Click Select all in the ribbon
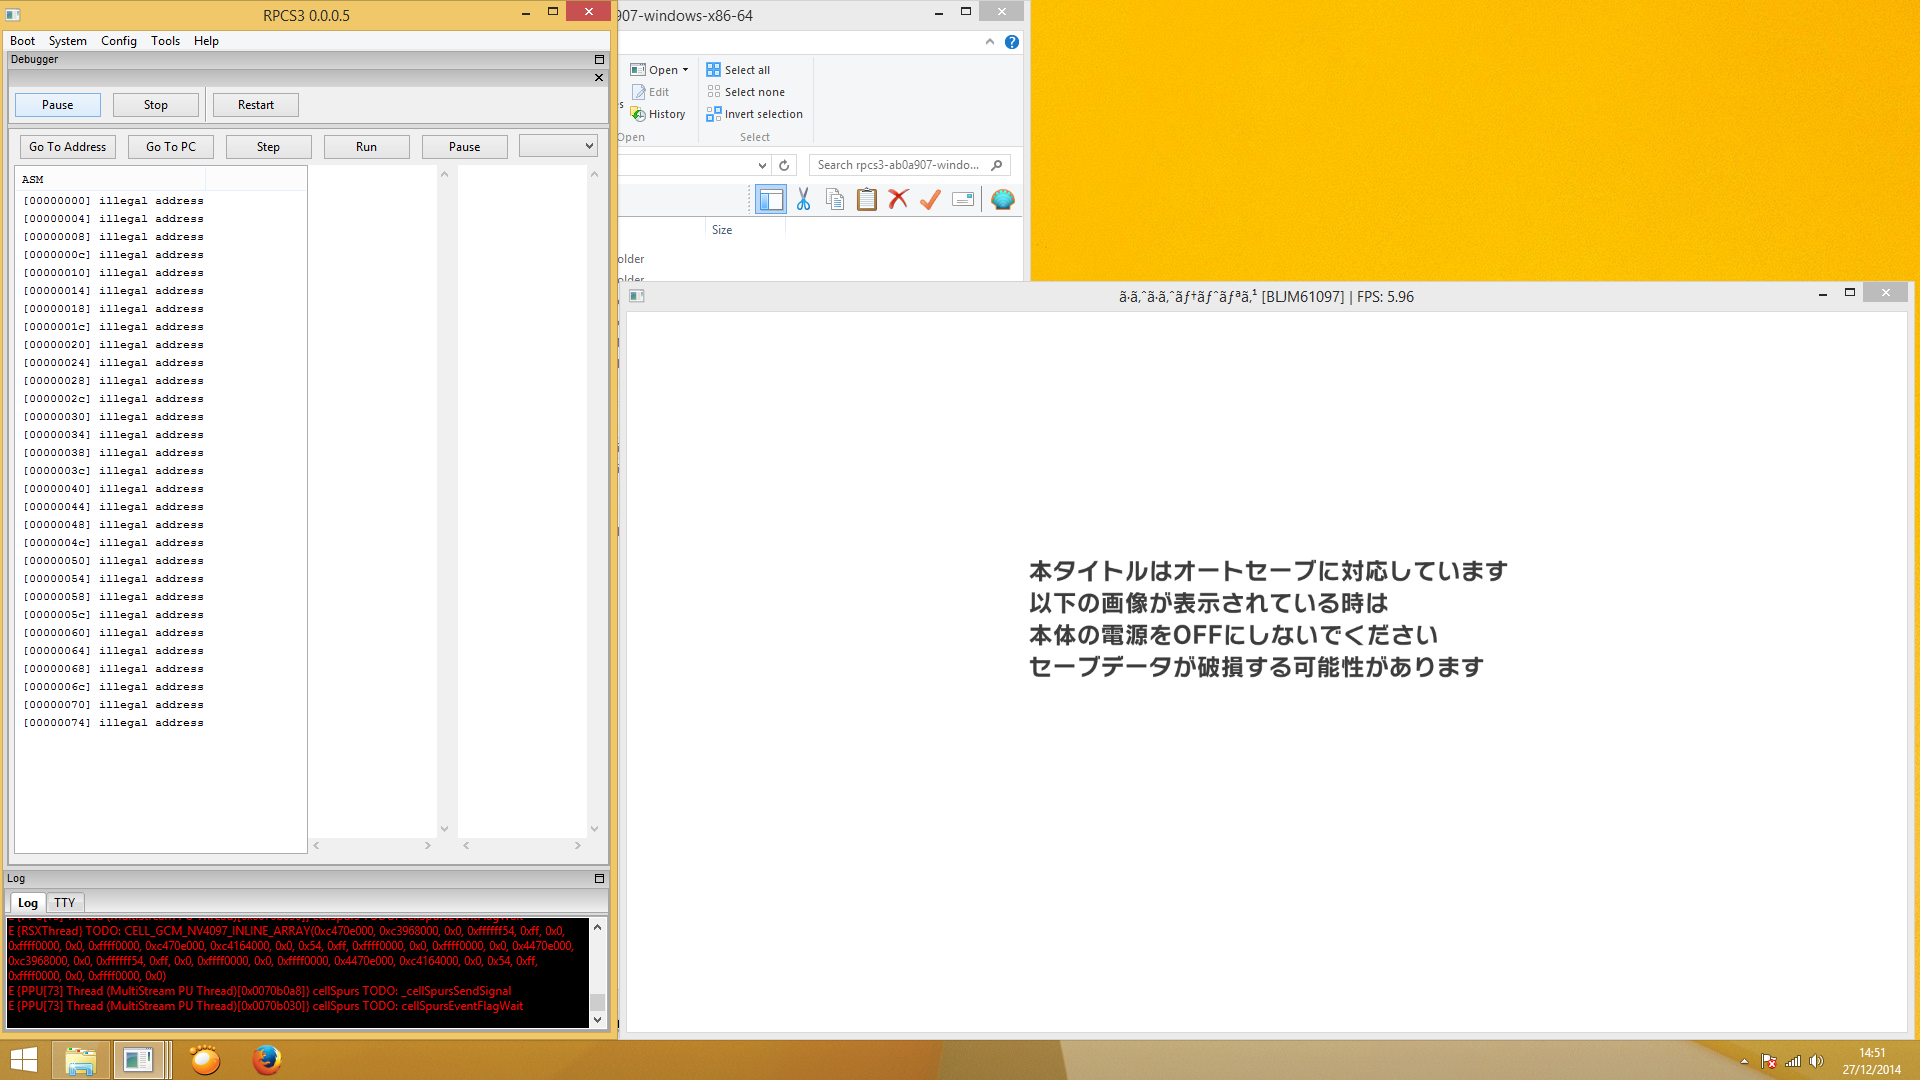 pos(738,70)
